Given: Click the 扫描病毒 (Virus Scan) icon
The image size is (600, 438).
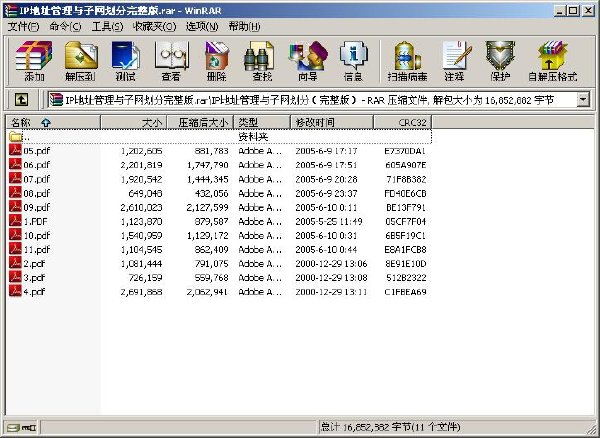Looking at the screenshot, I should point(407,56).
